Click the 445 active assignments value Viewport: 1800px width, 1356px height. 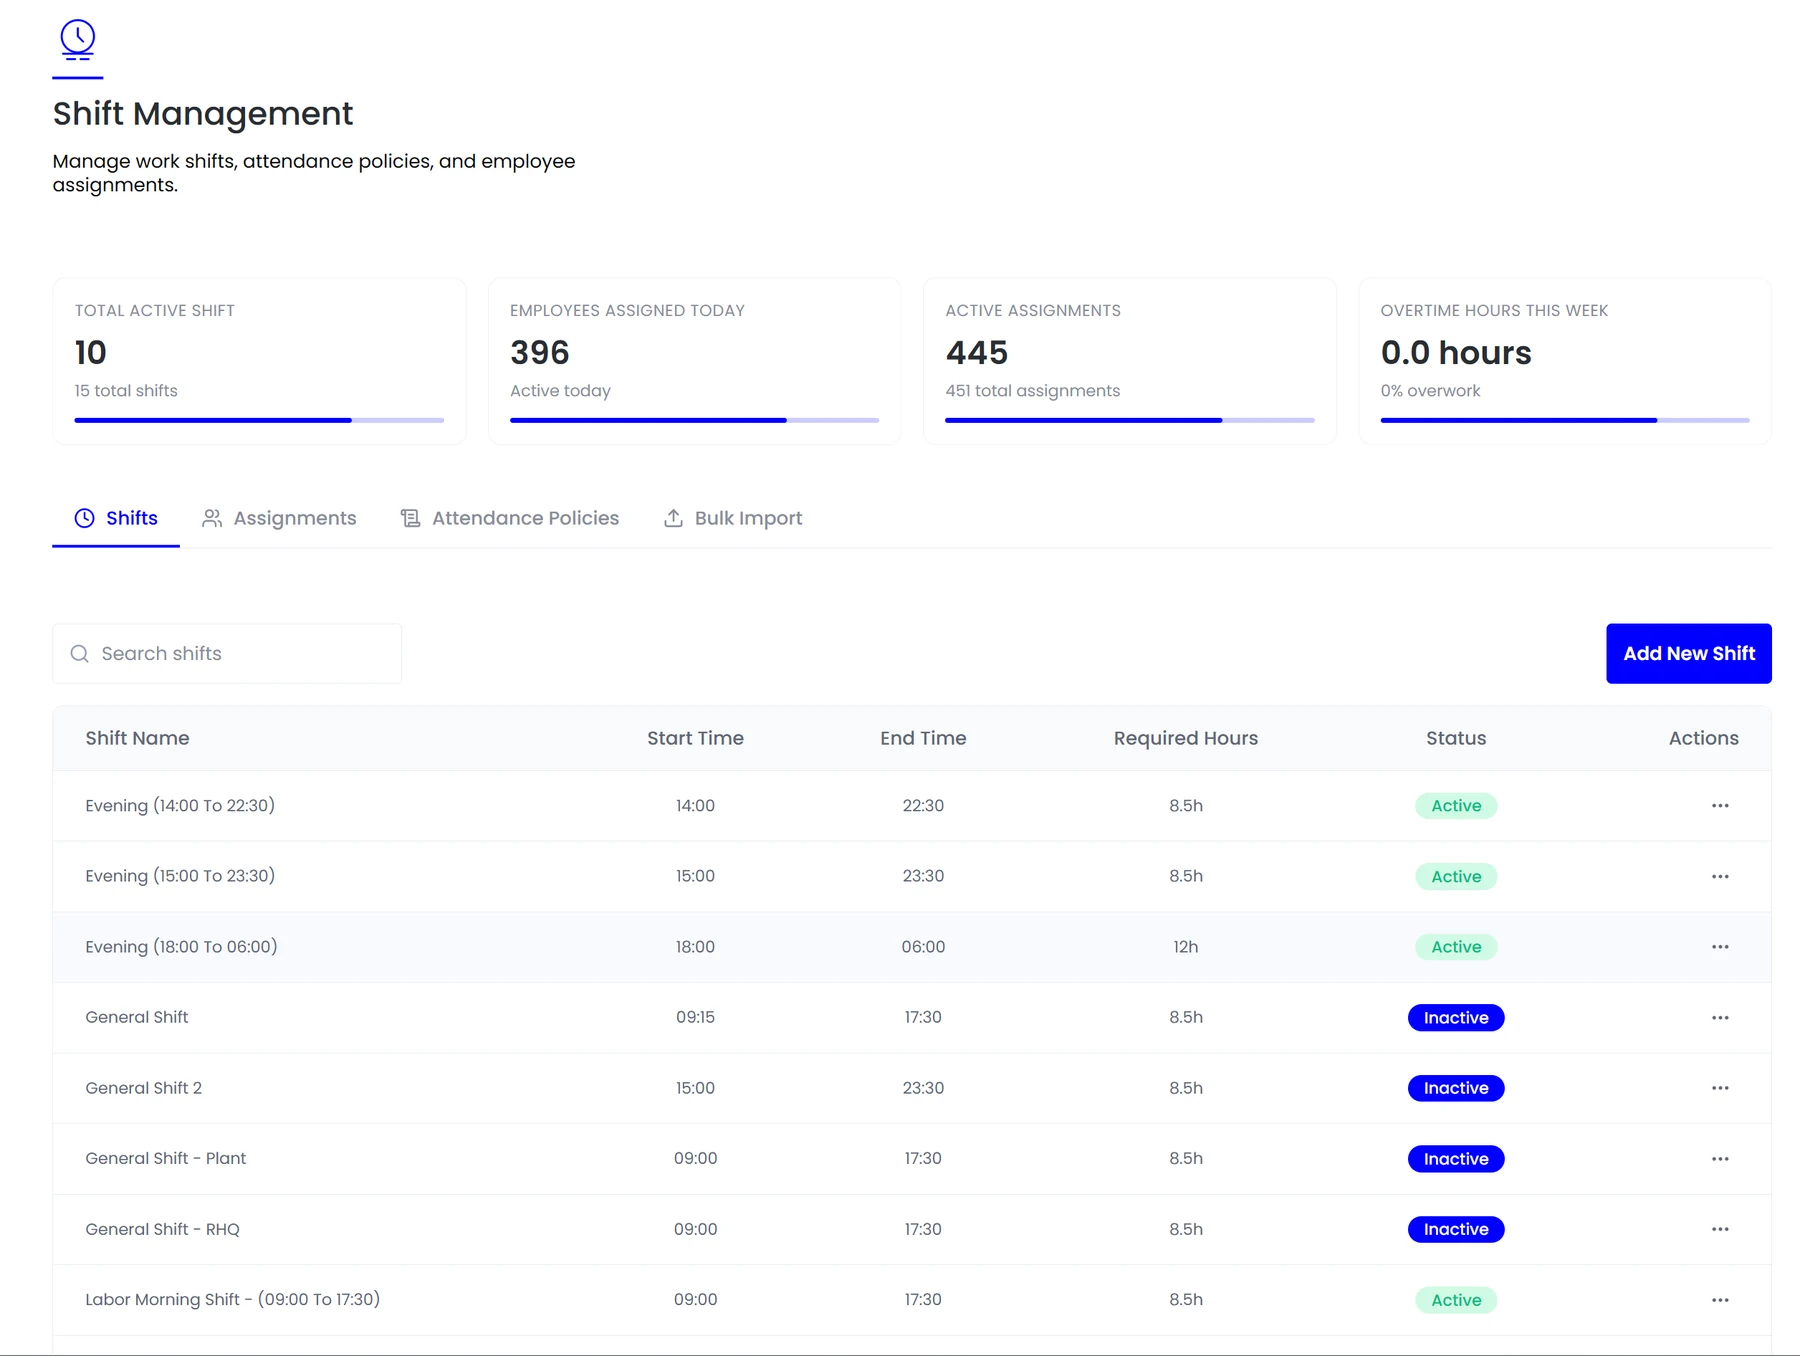[977, 353]
